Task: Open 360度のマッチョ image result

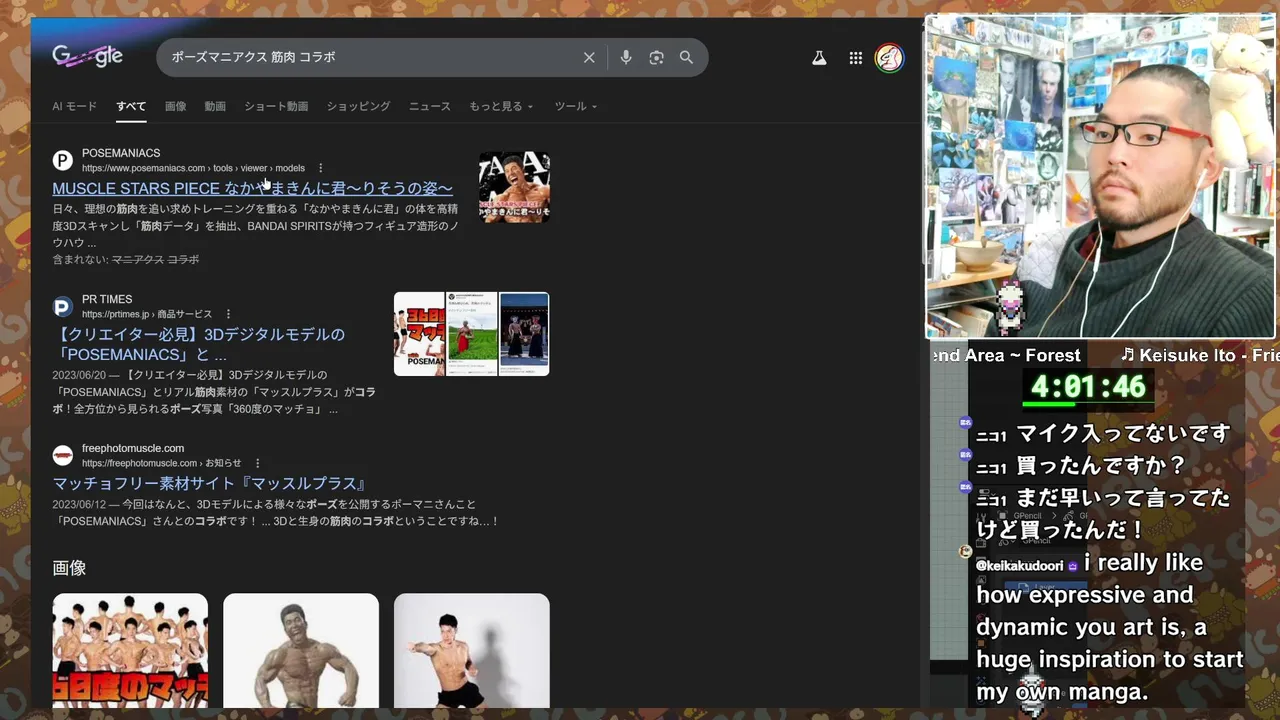Action: [130, 650]
